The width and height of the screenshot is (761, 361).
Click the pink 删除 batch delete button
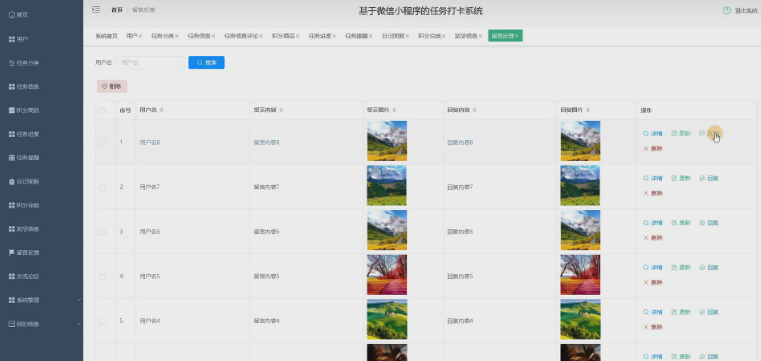coord(112,86)
